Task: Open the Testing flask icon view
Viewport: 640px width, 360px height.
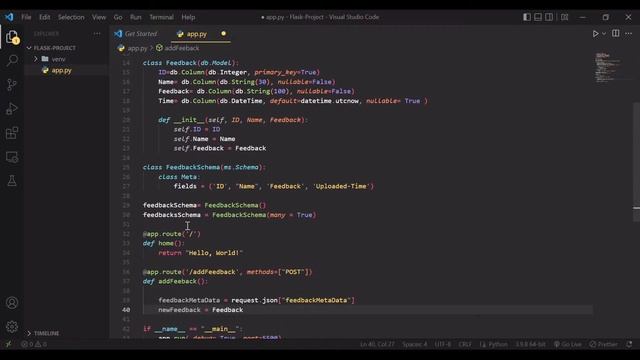Action: point(12,181)
